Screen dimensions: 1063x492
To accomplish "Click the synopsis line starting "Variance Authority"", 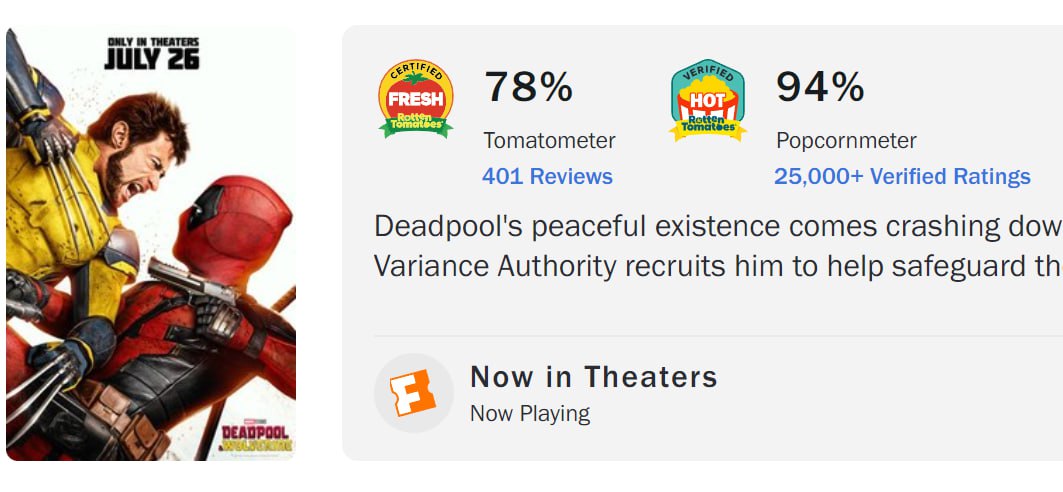I will (717, 266).
